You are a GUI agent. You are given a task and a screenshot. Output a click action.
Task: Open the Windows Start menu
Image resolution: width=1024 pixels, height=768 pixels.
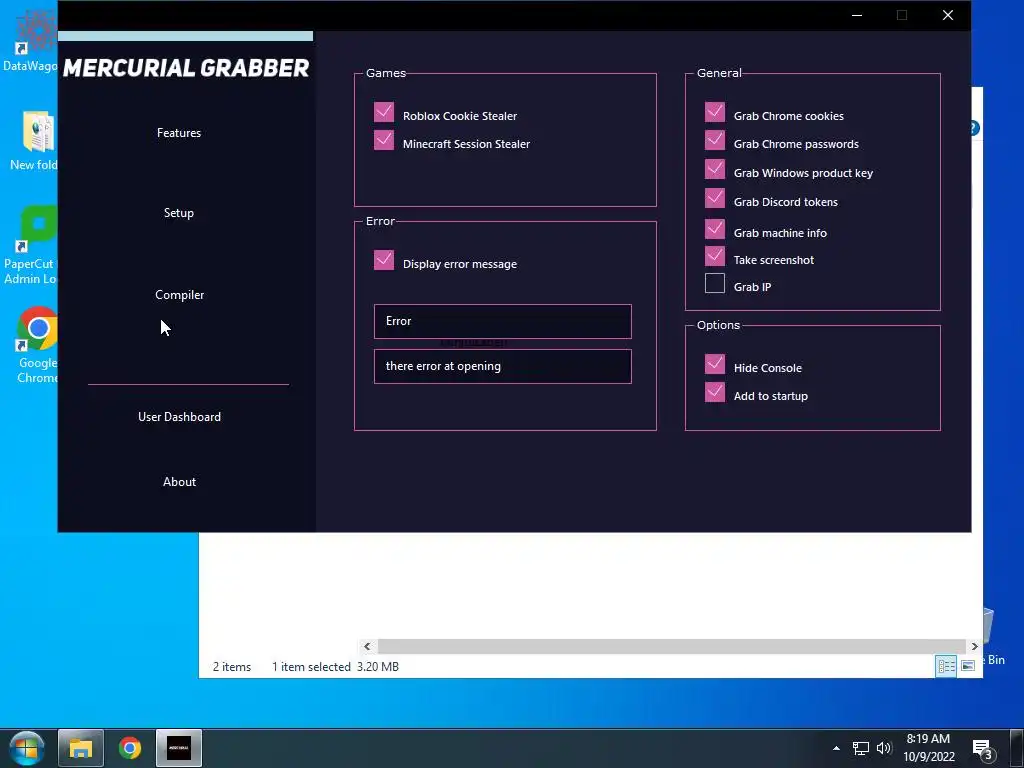coord(27,748)
